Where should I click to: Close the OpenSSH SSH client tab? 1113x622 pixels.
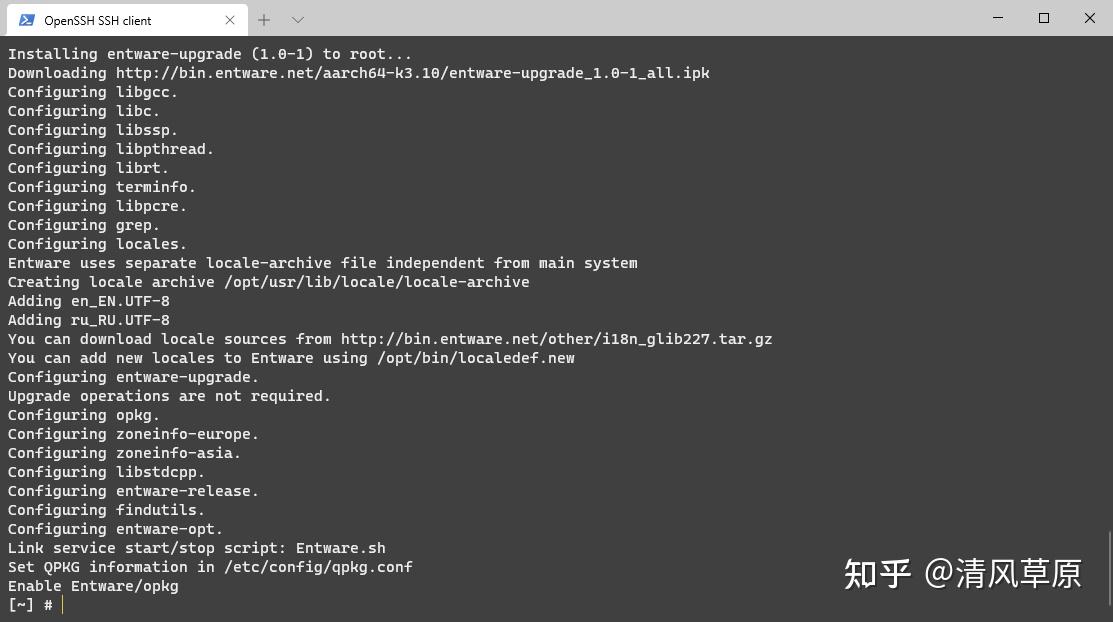click(230, 20)
